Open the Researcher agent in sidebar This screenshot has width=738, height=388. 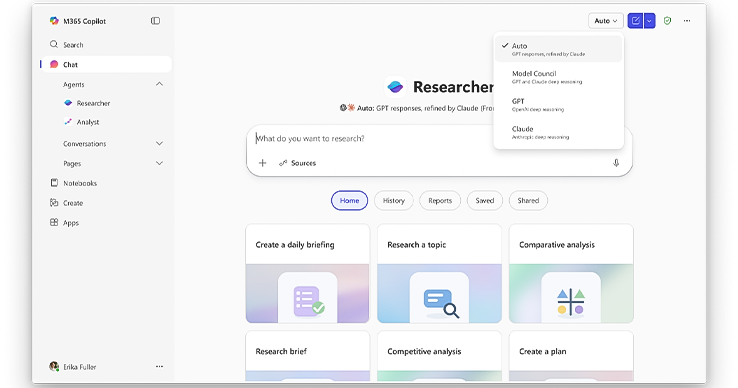(x=87, y=103)
